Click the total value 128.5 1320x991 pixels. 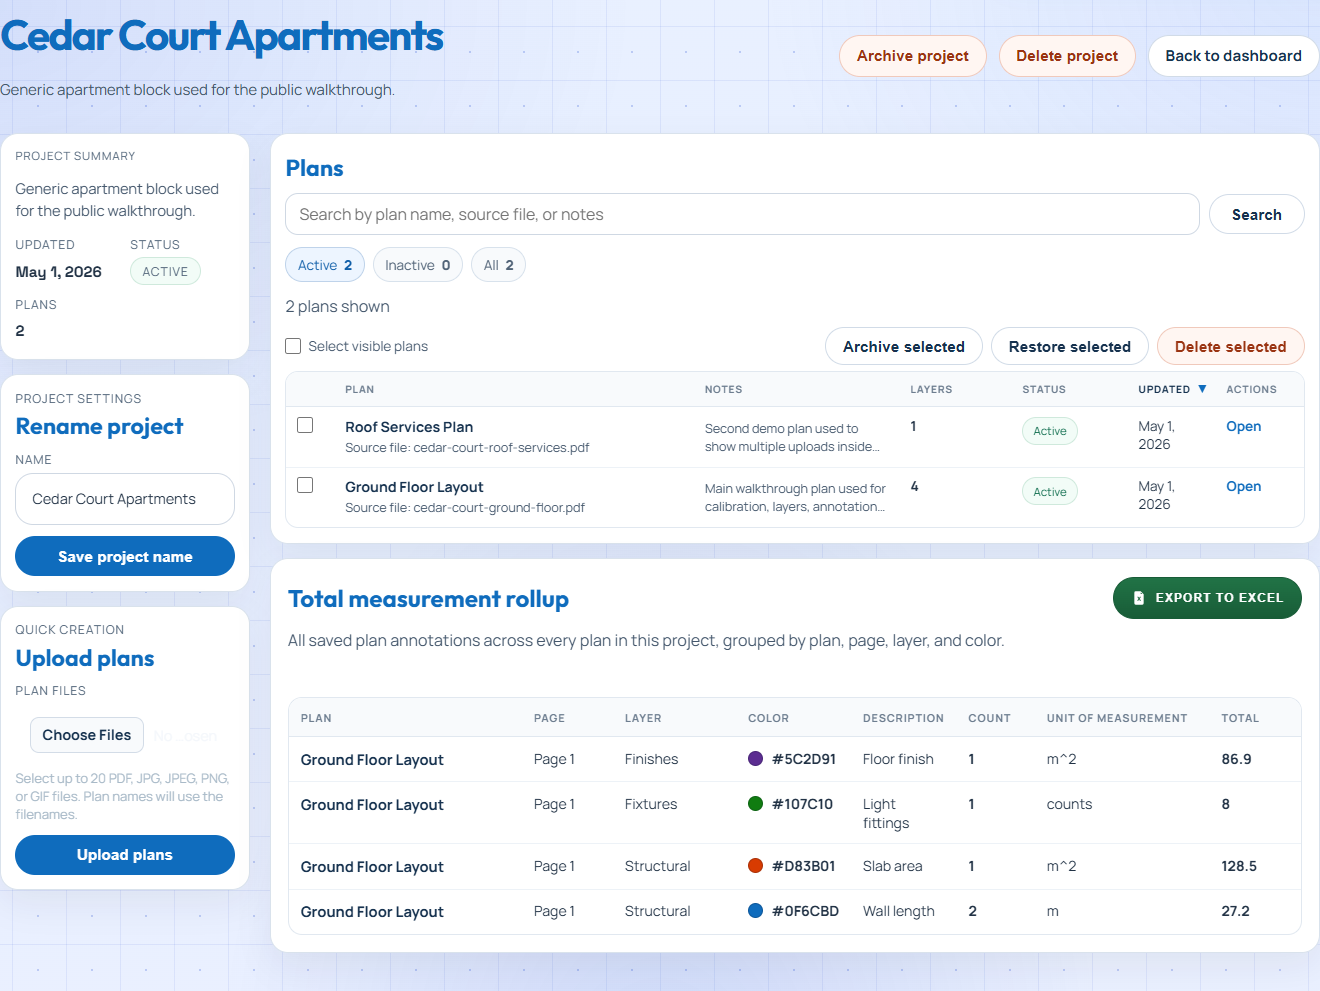coord(1239,866)
